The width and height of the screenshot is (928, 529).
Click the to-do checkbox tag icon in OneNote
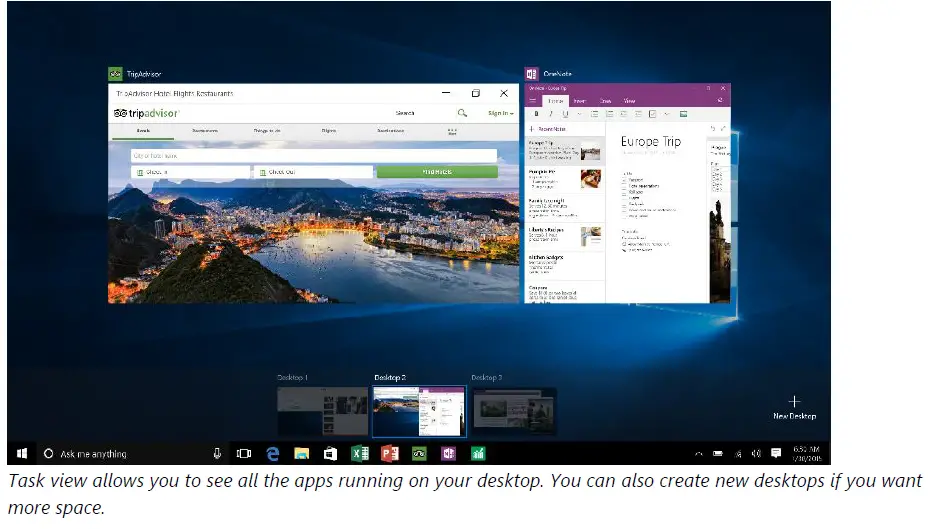pyautogui.click(x=652, y=114)
